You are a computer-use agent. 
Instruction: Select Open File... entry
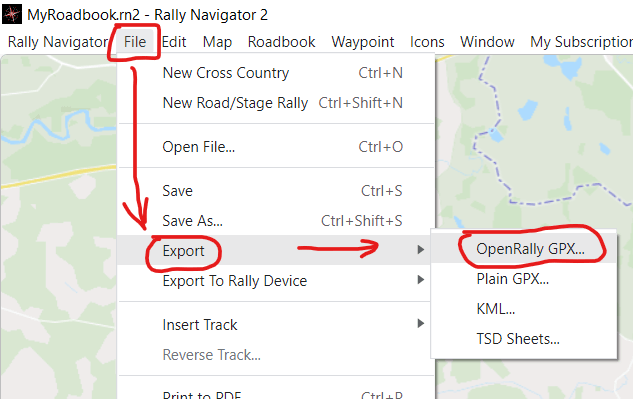click(x=276, y=147)
